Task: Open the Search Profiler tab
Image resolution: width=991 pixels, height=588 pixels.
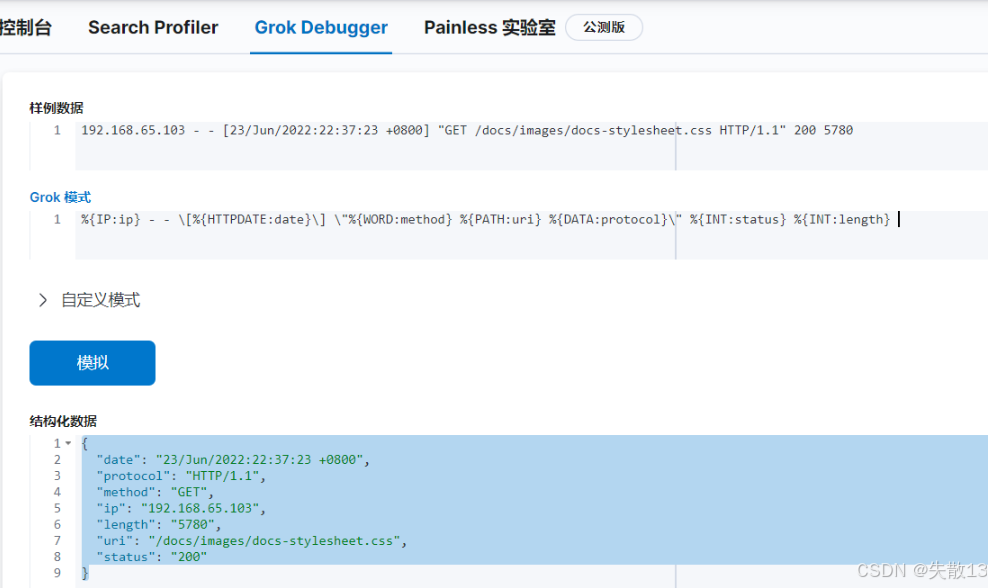Action: pyautogui.click(x=153, y=27)
